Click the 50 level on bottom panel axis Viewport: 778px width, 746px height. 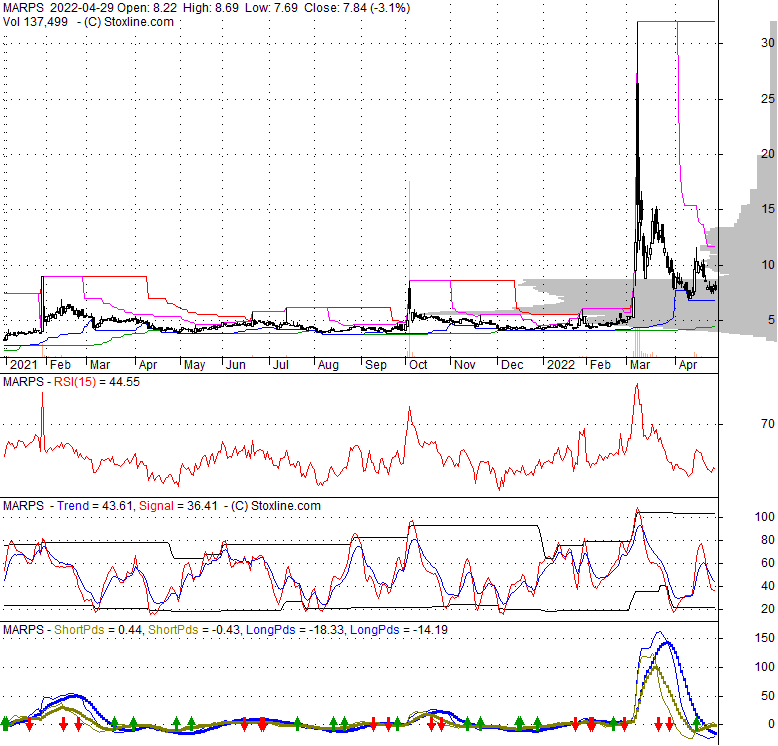768,696
